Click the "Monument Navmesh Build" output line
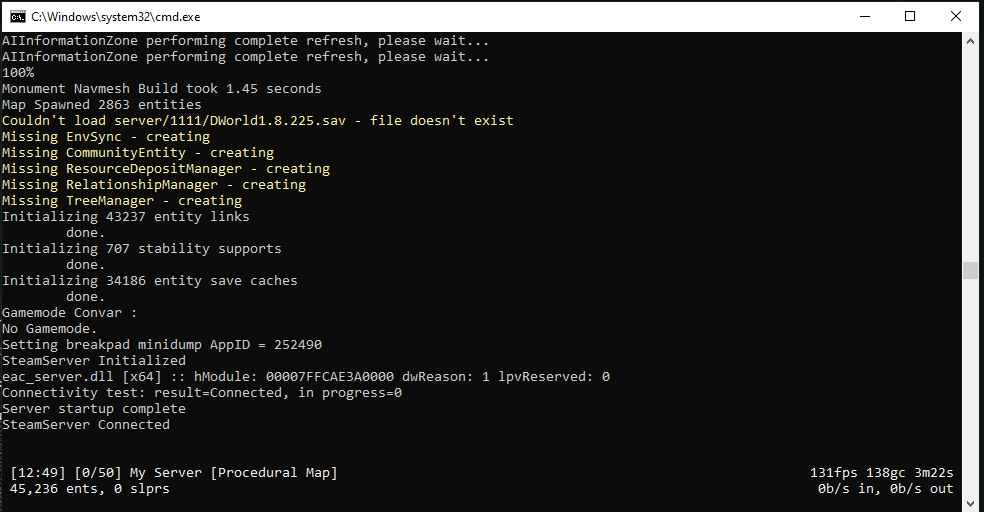984x512 pixels. coord(162,89)
